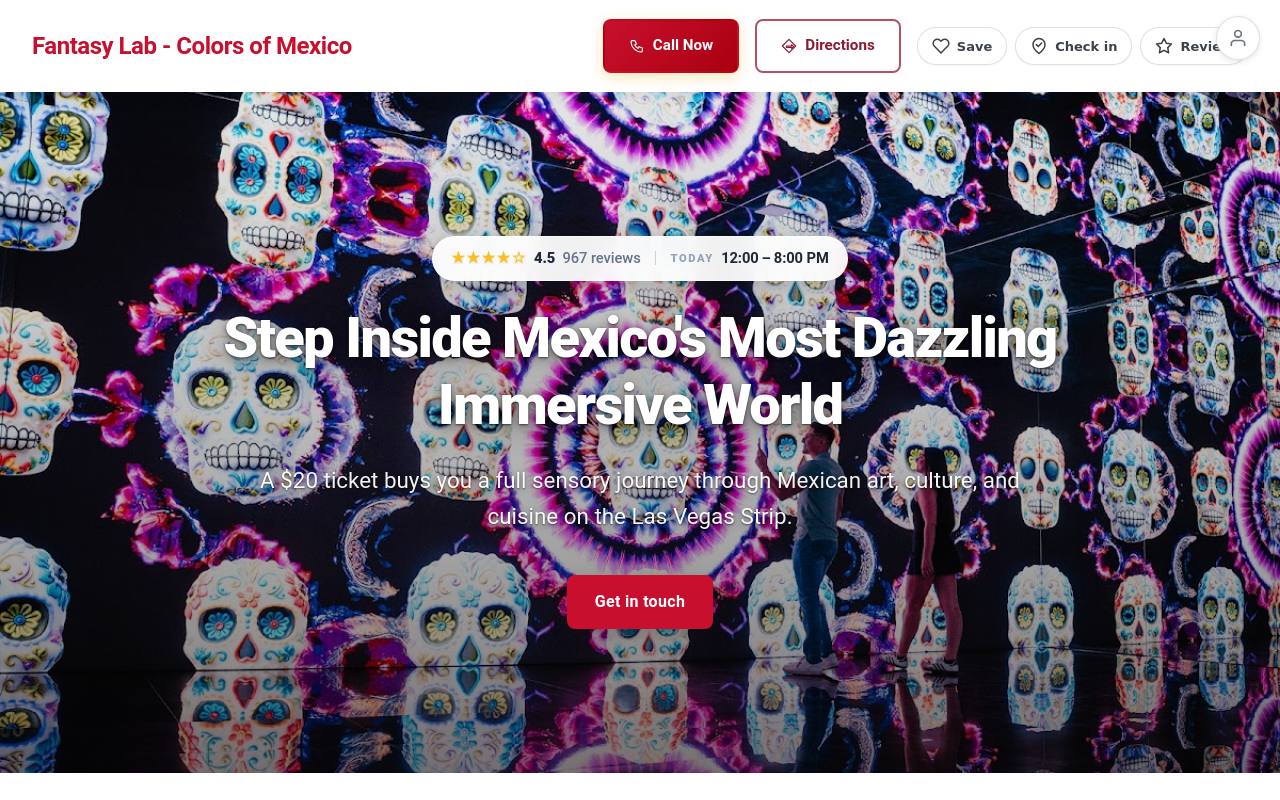Image resolution: width=1280 pixels, height=800 pixels.
Task: Open the 967 reviews text
Action: point(601,258)
